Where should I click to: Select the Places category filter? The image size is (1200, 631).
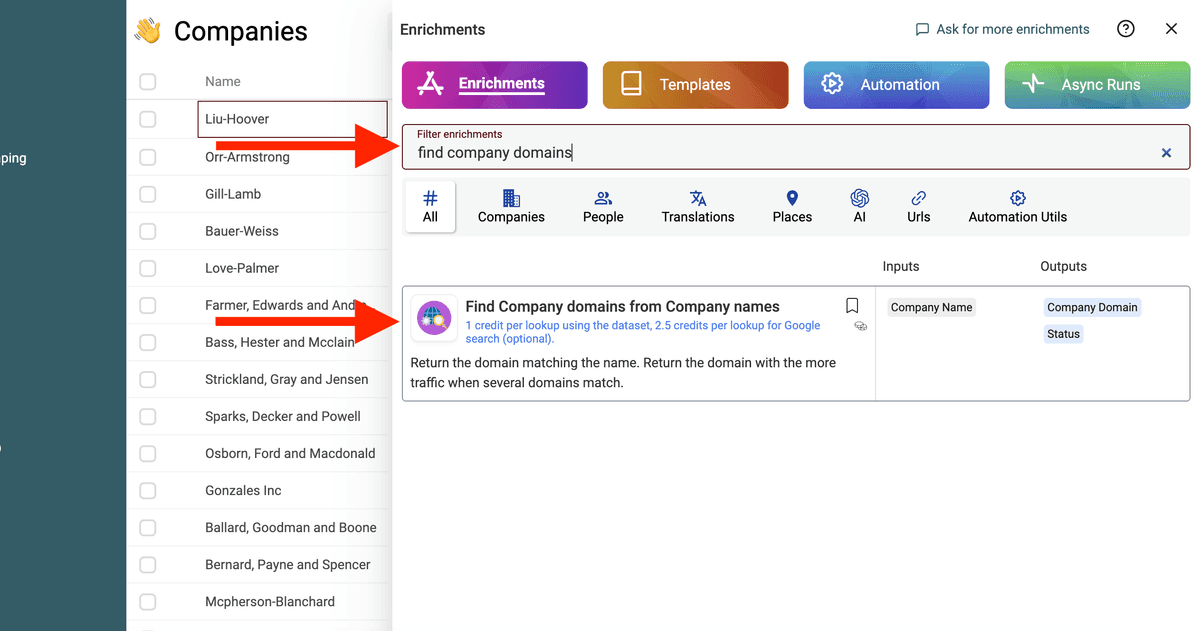pyautogui.click(x=792, y=207)
